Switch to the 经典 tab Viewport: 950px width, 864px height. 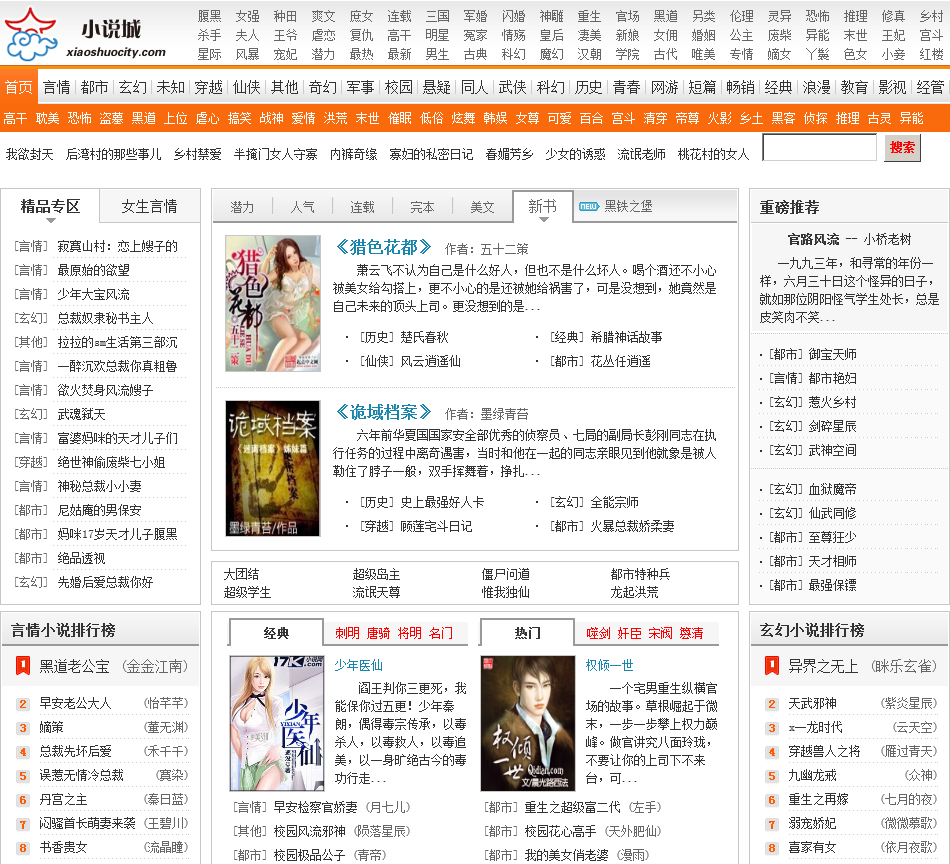pyautogui.click(x=276, y=634)
